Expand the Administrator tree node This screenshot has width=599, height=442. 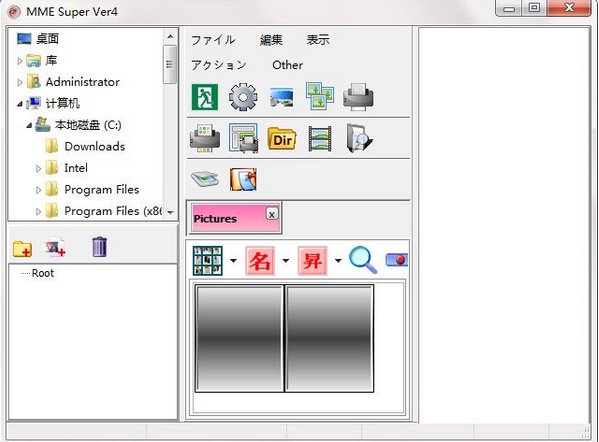[x=19, y=82]
